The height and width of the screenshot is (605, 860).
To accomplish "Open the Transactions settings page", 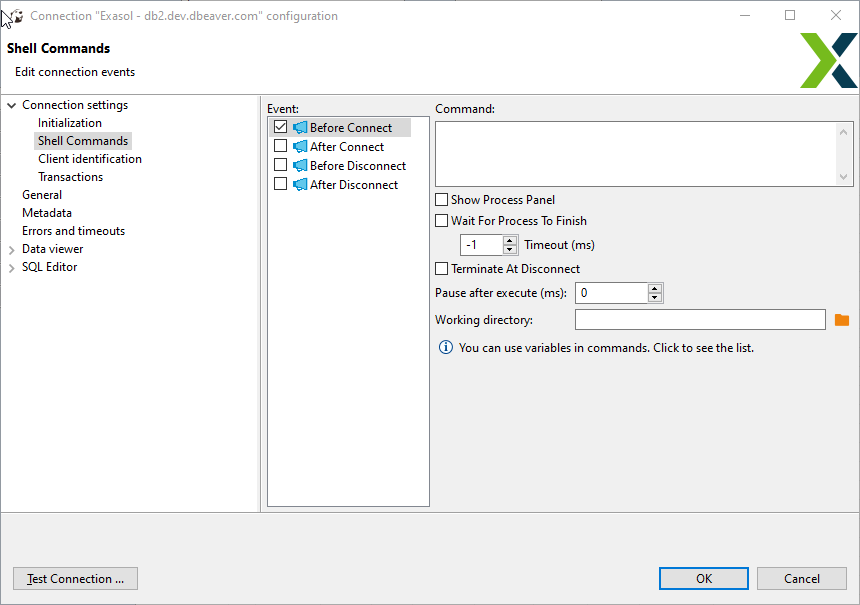I will point(70,176).
